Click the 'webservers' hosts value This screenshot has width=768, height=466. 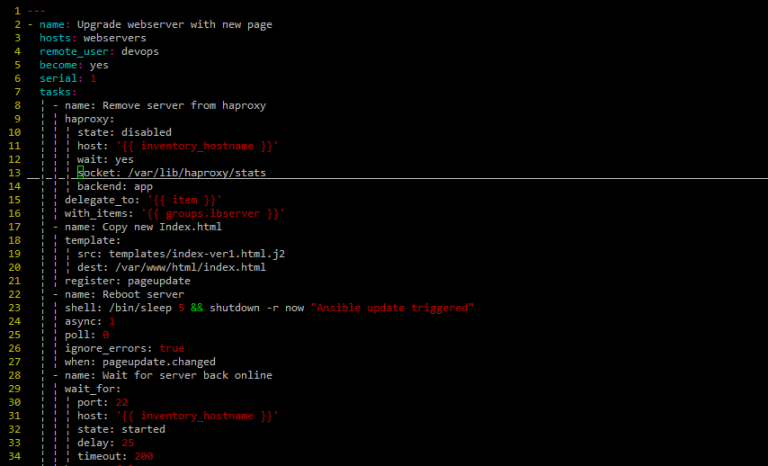(x=114, y=38)
